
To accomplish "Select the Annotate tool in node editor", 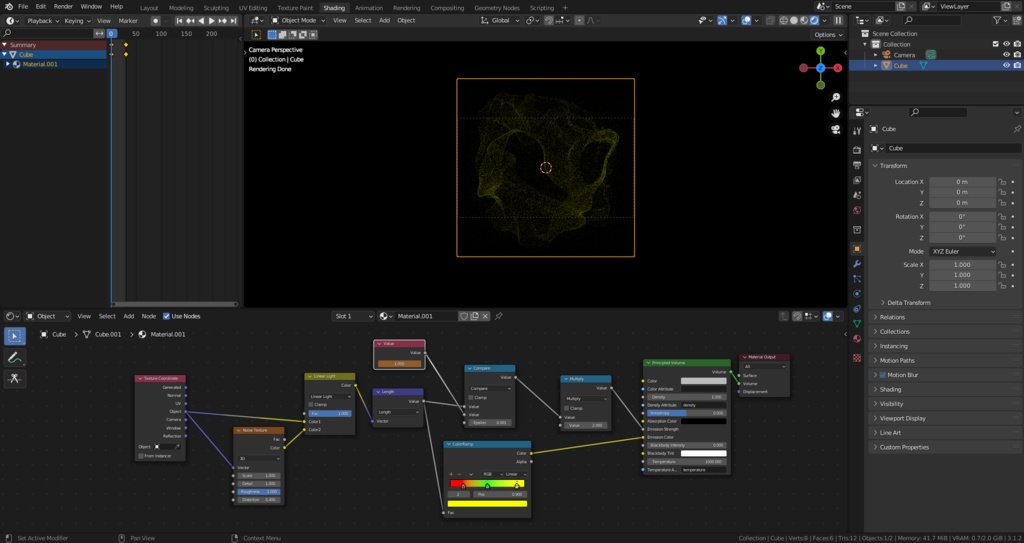I will pyautogui.click(x=14, y=357).
